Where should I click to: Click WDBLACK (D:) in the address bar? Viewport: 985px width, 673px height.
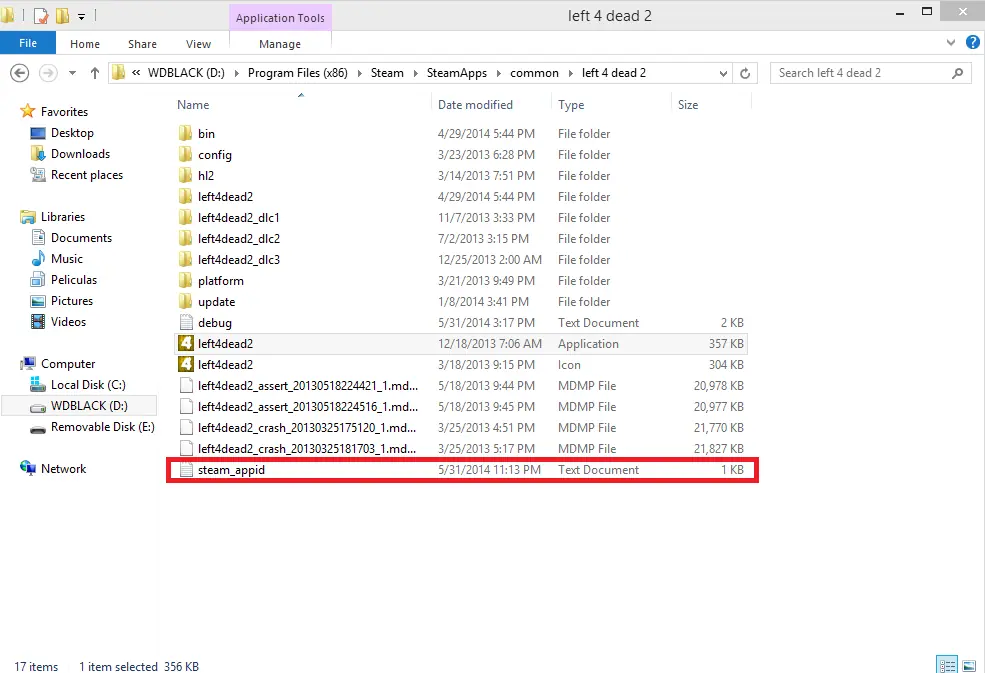coord(186,73)
